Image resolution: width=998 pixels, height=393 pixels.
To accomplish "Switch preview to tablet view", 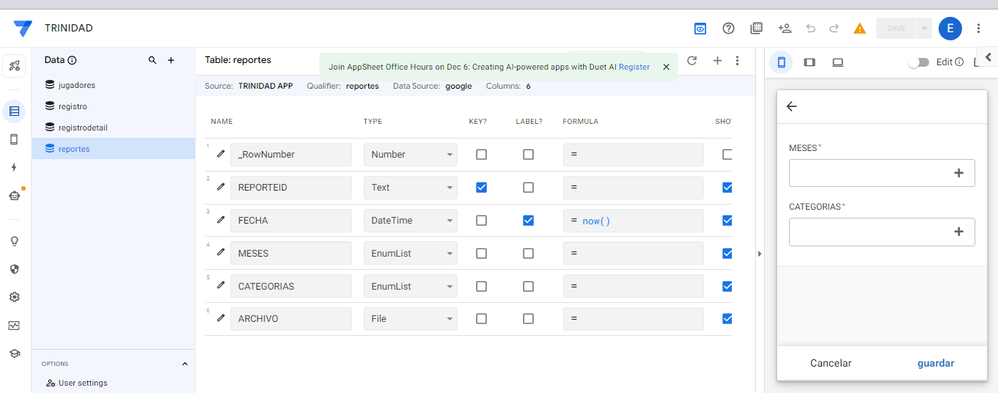I will click(810, 62).
